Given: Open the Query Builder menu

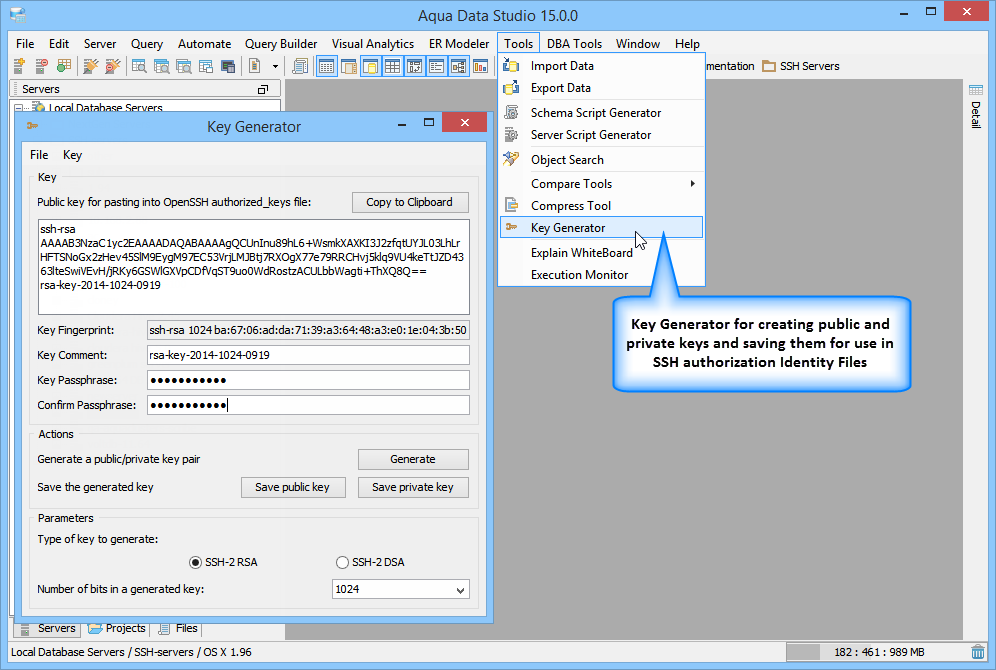Looking at the screenshot, I should coord(281,44).
